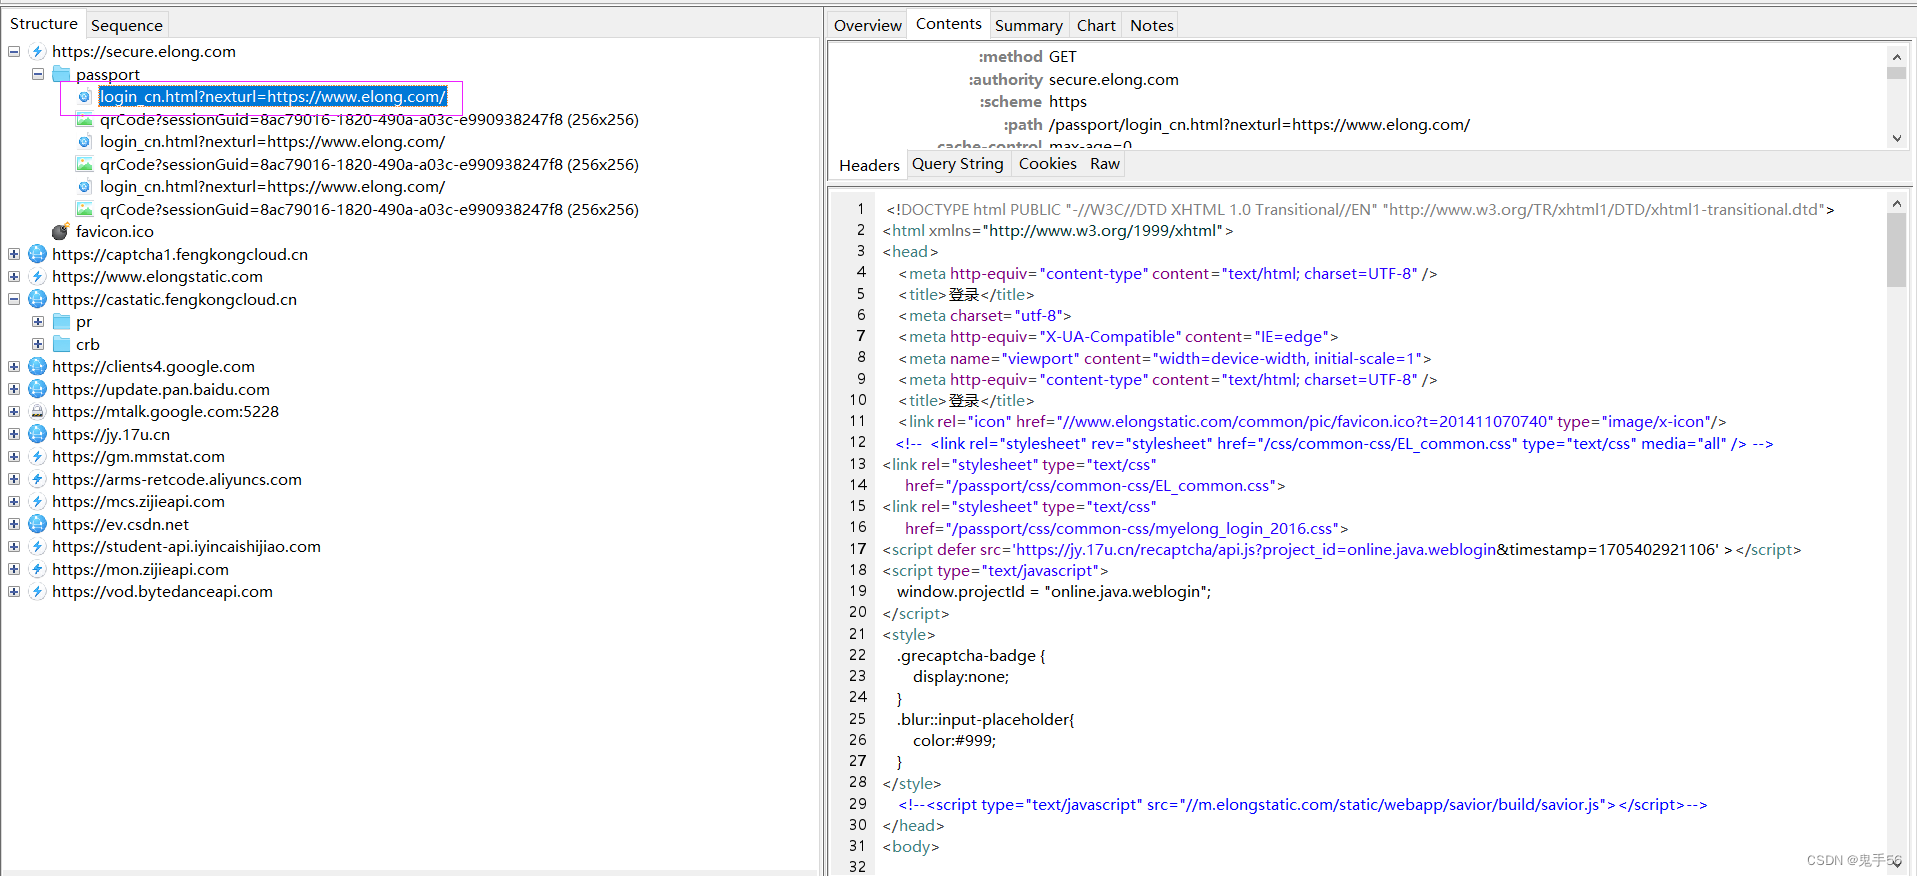Select the Raw sub-tab
Screen dimensions: 1917x876
pos(1104,164)
